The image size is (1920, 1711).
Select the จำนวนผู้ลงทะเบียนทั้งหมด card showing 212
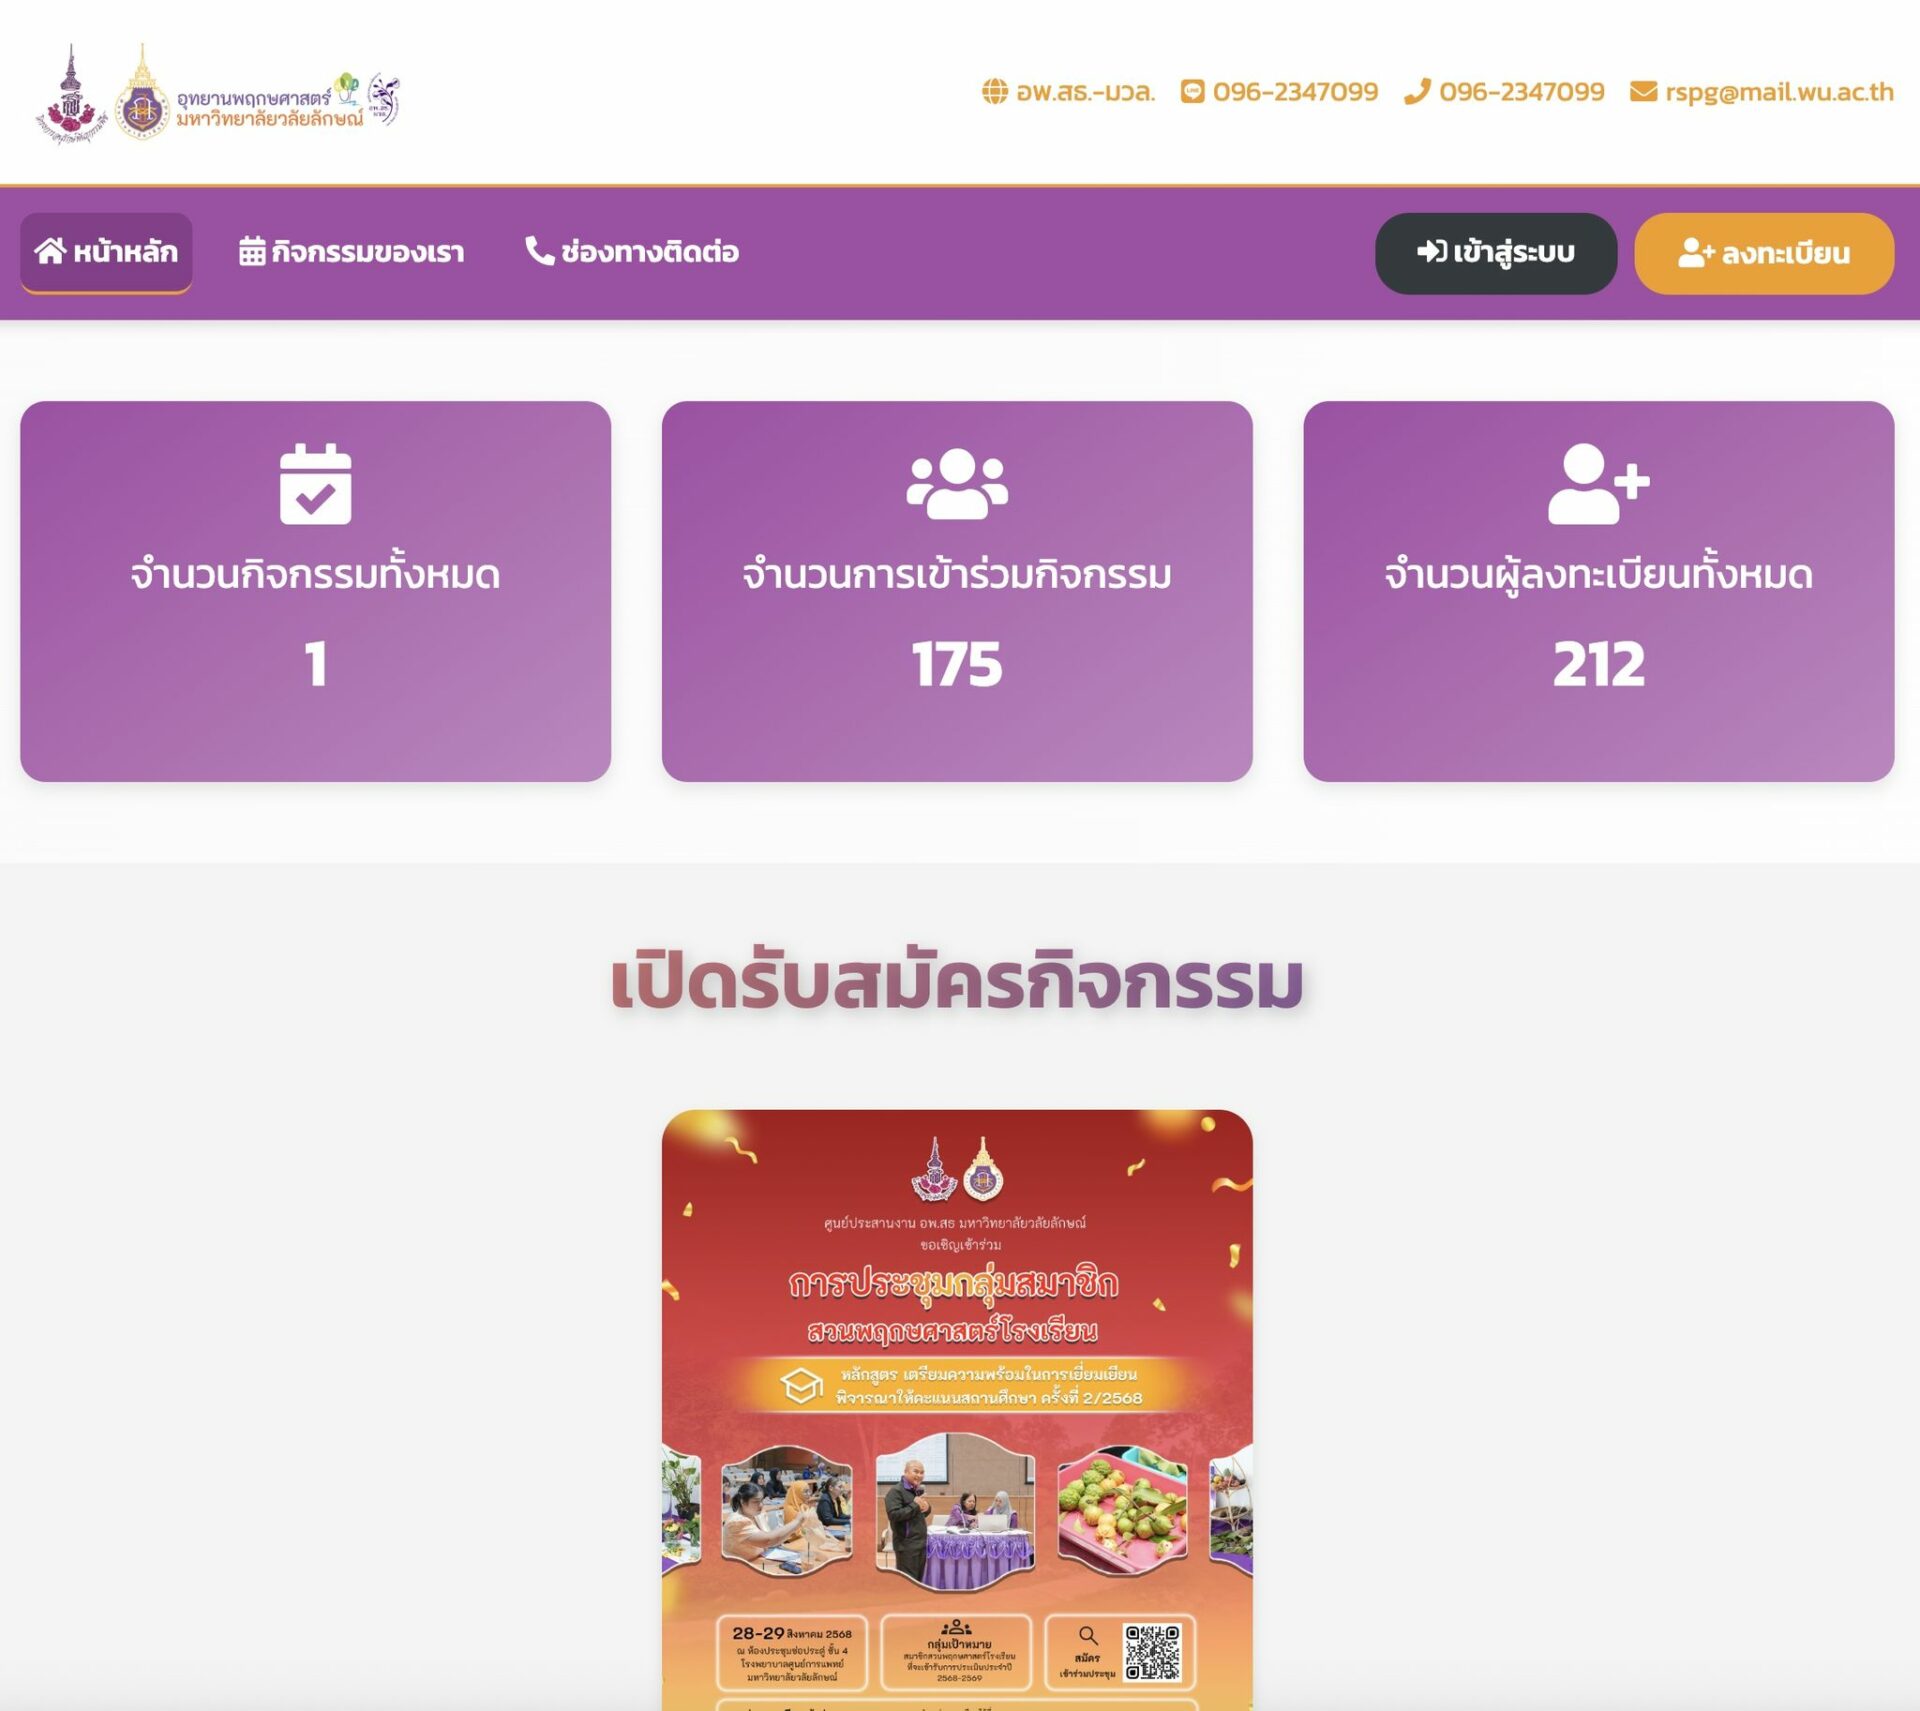(x=1598, y=591)
